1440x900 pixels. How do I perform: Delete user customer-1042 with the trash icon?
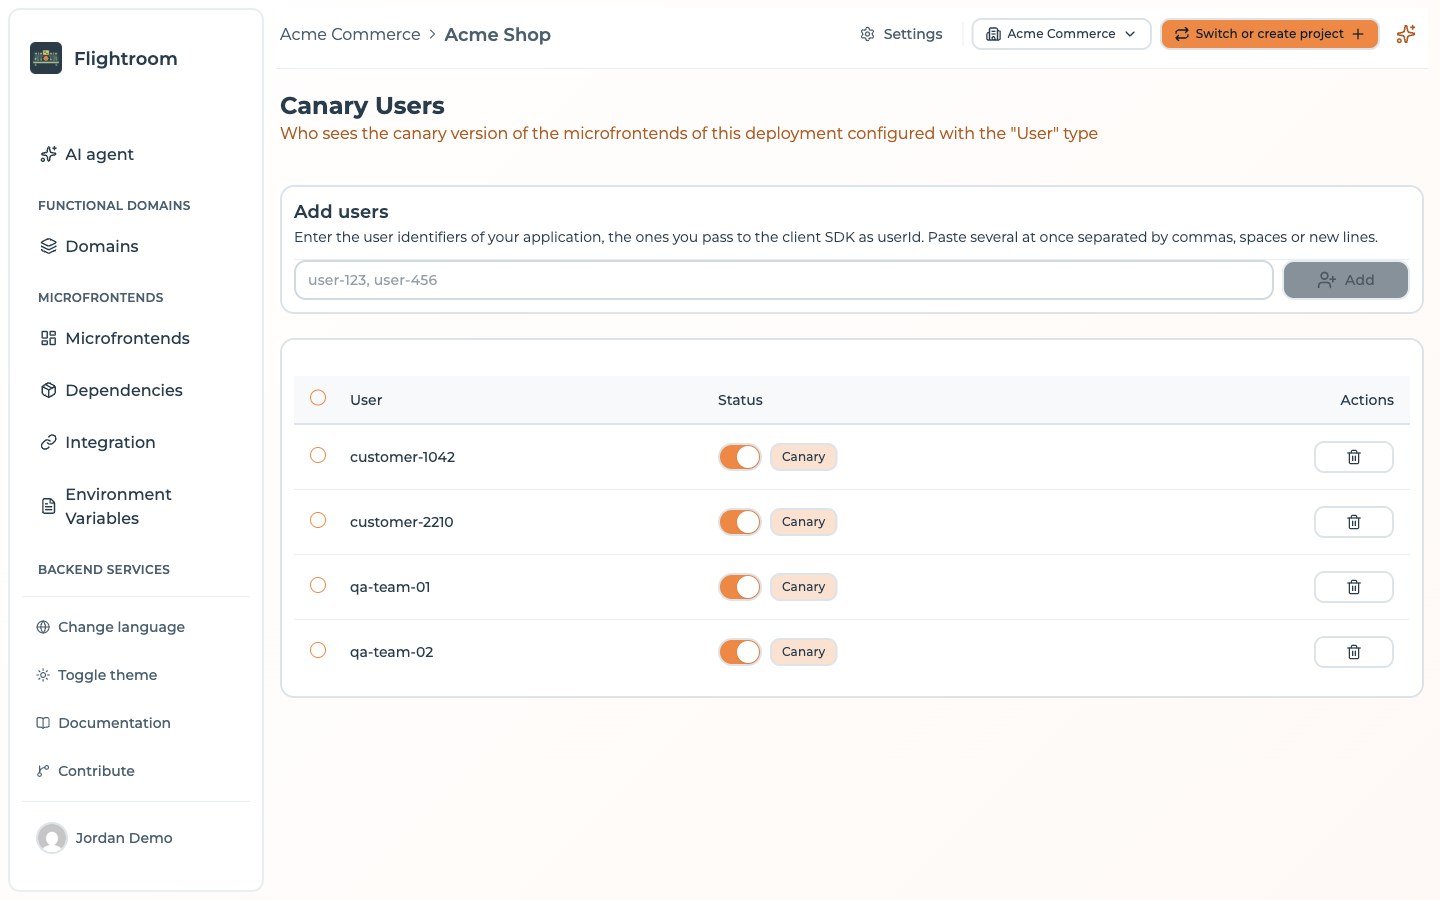(x=1354, y=457)
